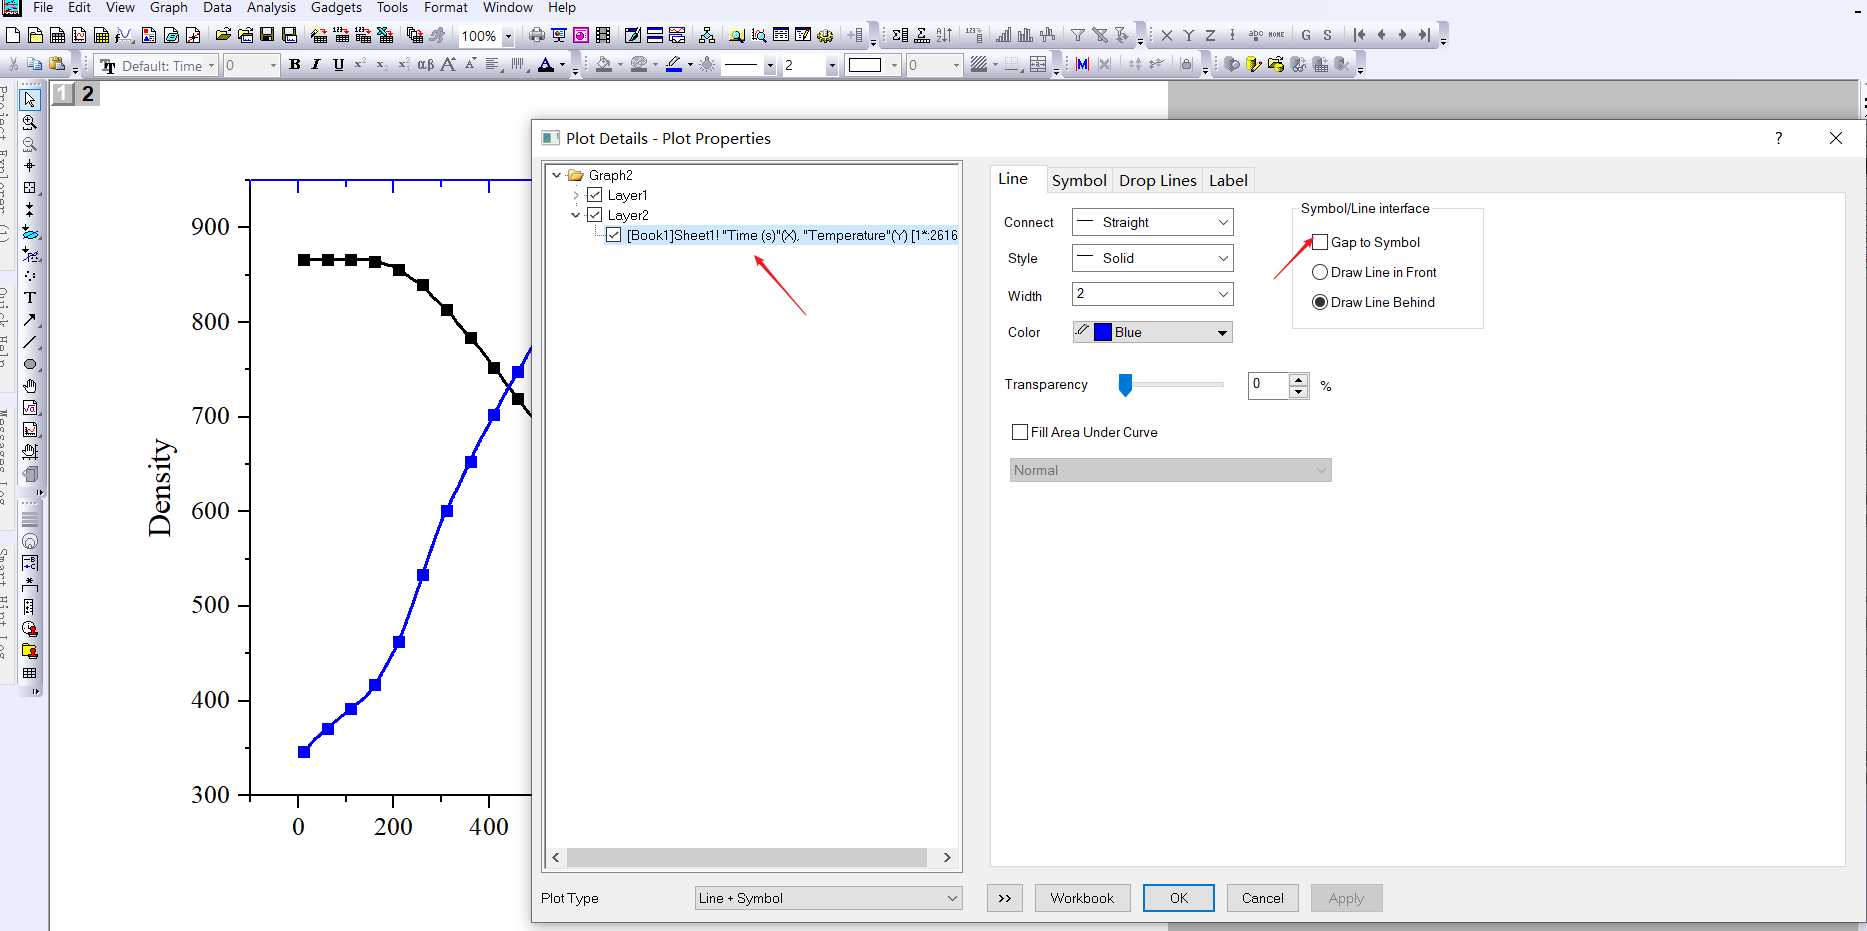This screenshot has height=931, width=1867.
Task: Click the >> expand panel button
Action: 1005,898
